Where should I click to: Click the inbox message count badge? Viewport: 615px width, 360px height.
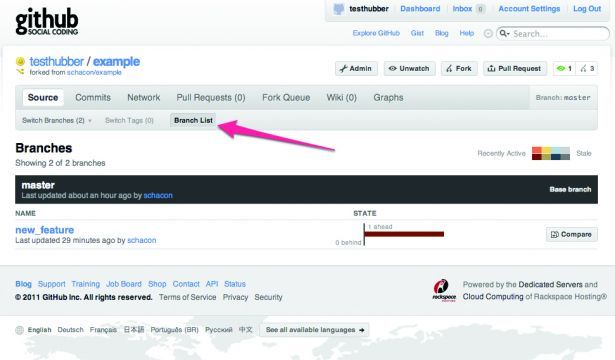[480, 9]
